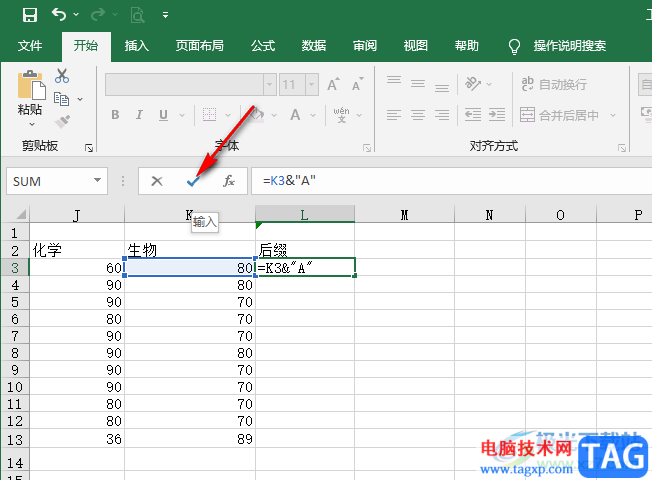Expand the 粘贴 options dropdown arrow
The image size is (652, 480).
32,124
